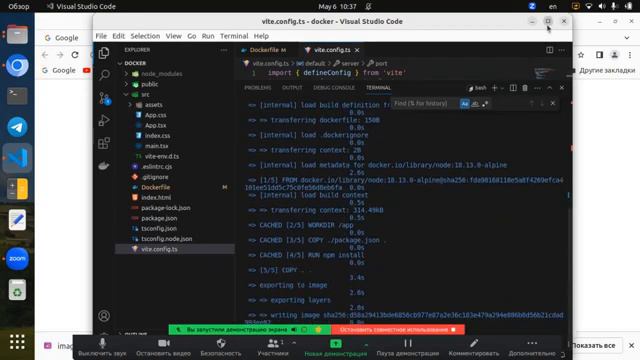Reload the page in the Chrome window
This screenshot has width=640, height=360.
(x=75, y=55)
